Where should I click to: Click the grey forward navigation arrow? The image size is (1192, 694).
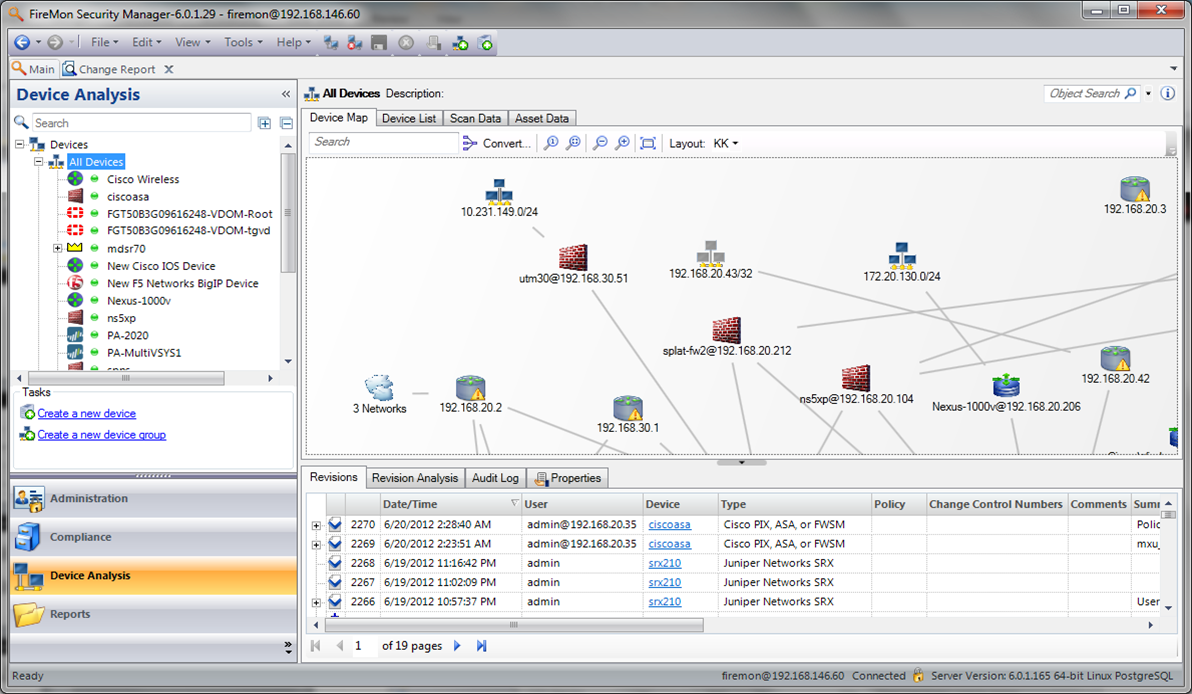[x=55, y=43]
